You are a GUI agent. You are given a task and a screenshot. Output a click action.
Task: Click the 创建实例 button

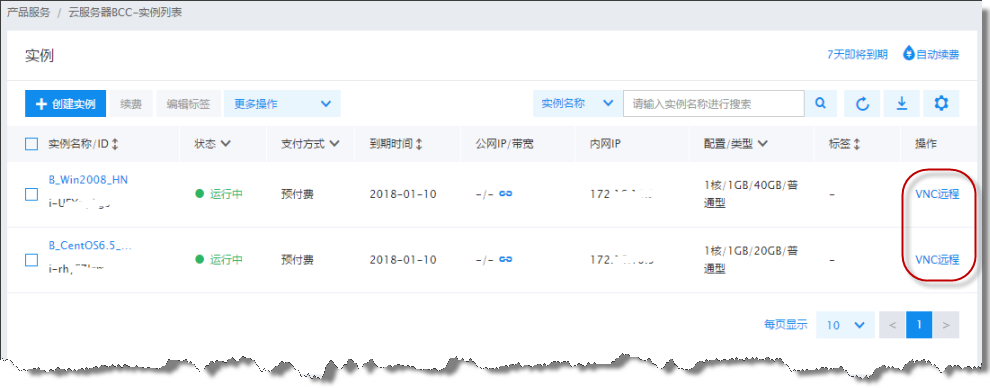pos(66,104)
